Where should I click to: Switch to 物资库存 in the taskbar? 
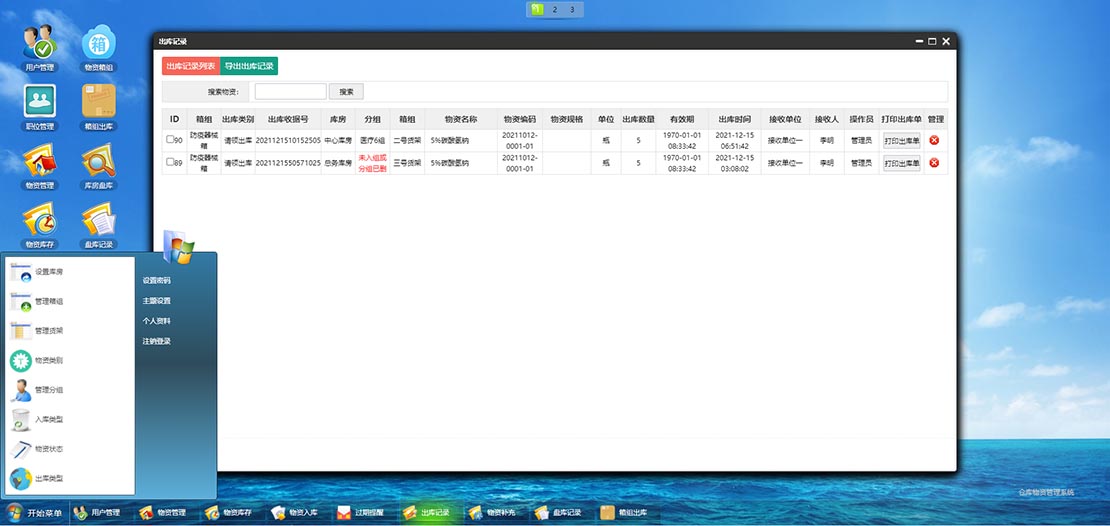(x=230, y=513)
